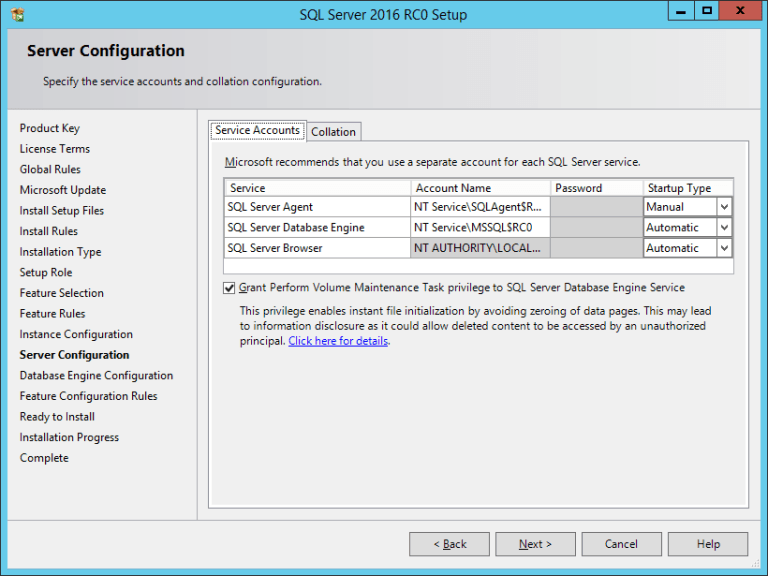Click the Back button

coord(449,544)
